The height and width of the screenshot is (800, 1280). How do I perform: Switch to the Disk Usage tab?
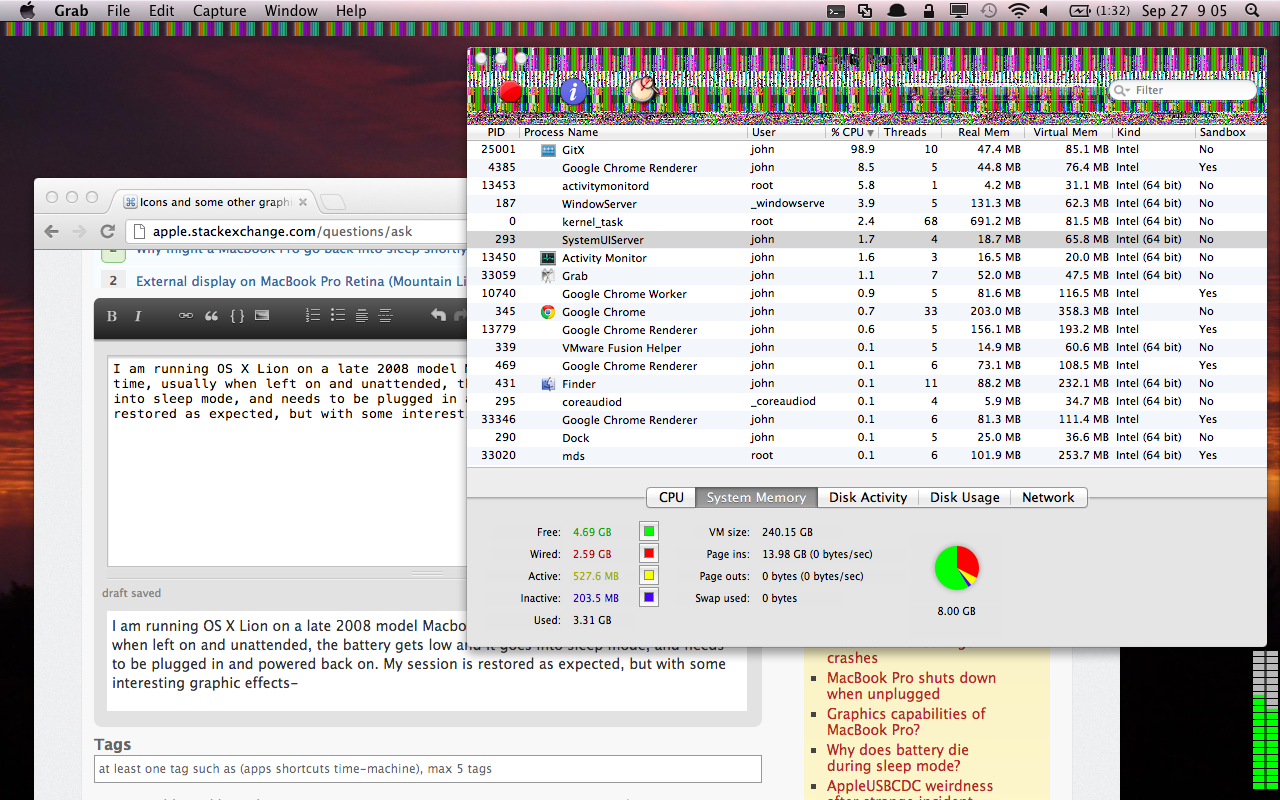pyautogui.click(x=965, y=497)
